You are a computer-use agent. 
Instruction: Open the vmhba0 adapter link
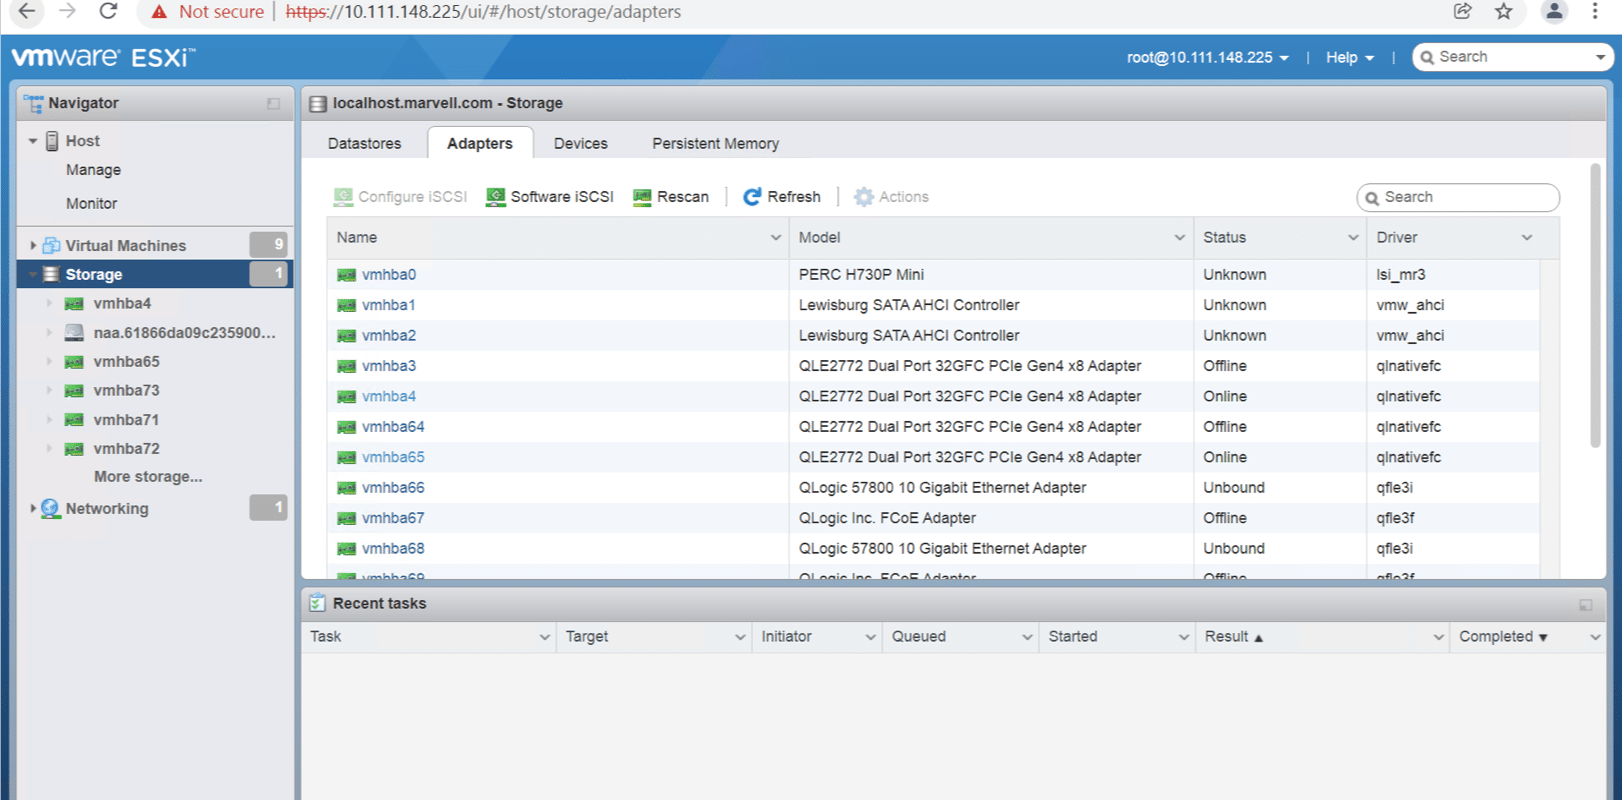[389, 274]
